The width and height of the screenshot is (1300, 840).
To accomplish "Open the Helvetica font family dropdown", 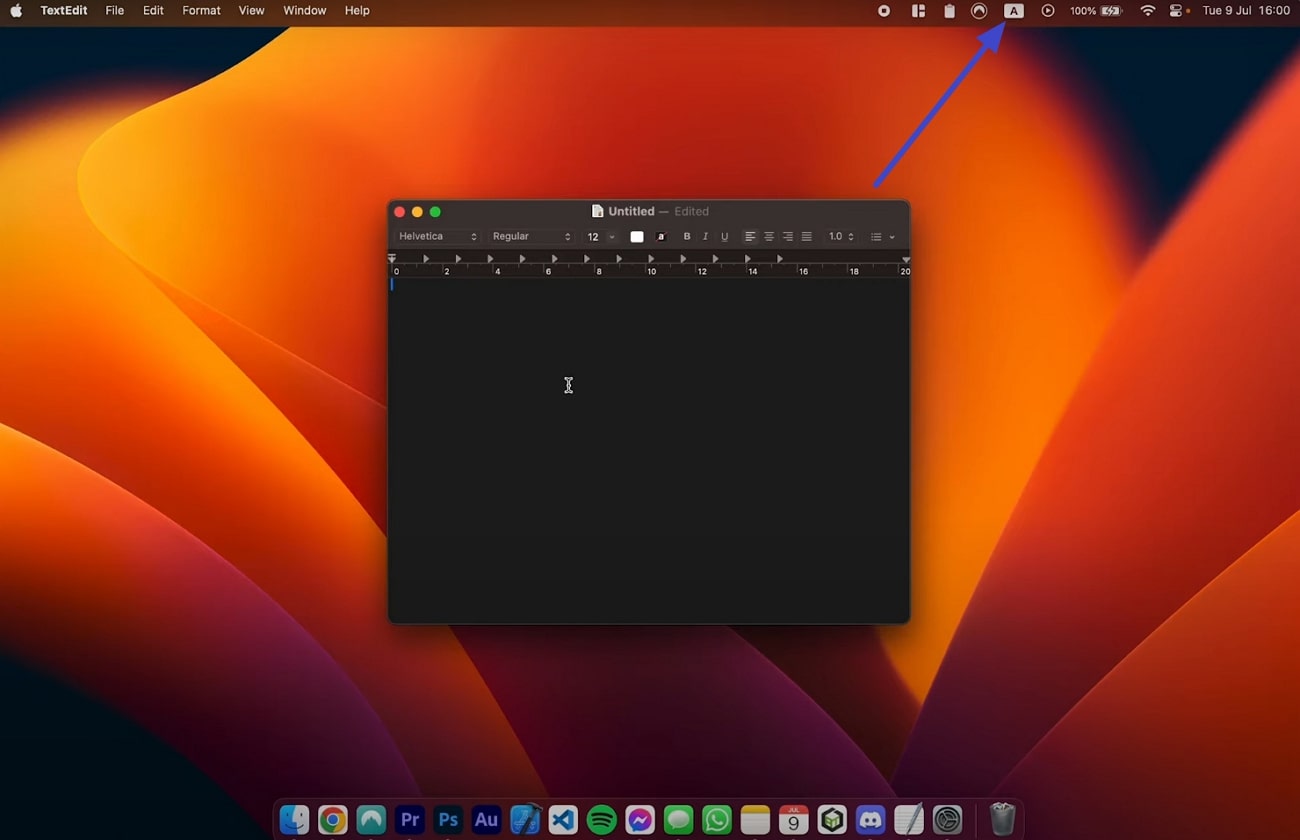I will (x=438, y=237).
